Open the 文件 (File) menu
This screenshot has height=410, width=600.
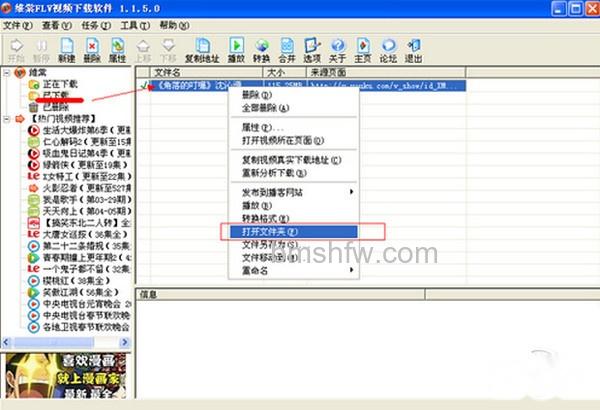point(18,26)
